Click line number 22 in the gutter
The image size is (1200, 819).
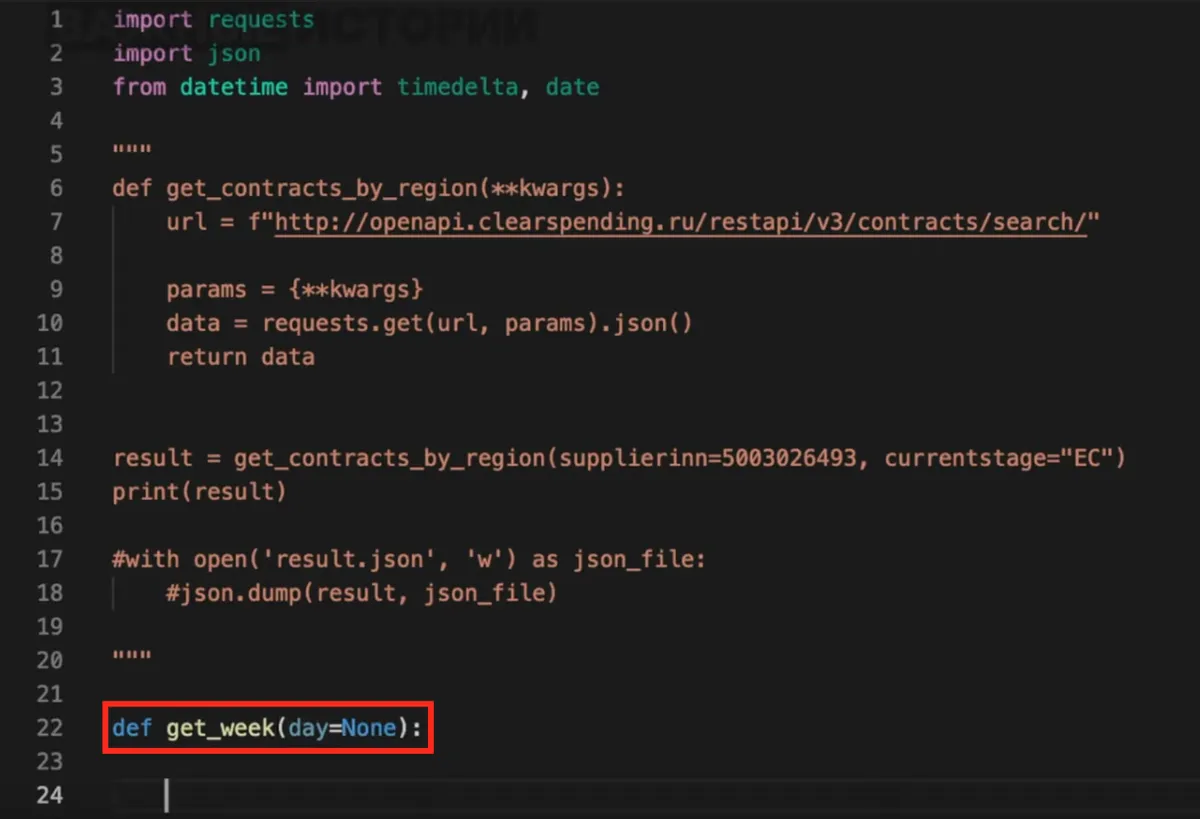[49, 727]
